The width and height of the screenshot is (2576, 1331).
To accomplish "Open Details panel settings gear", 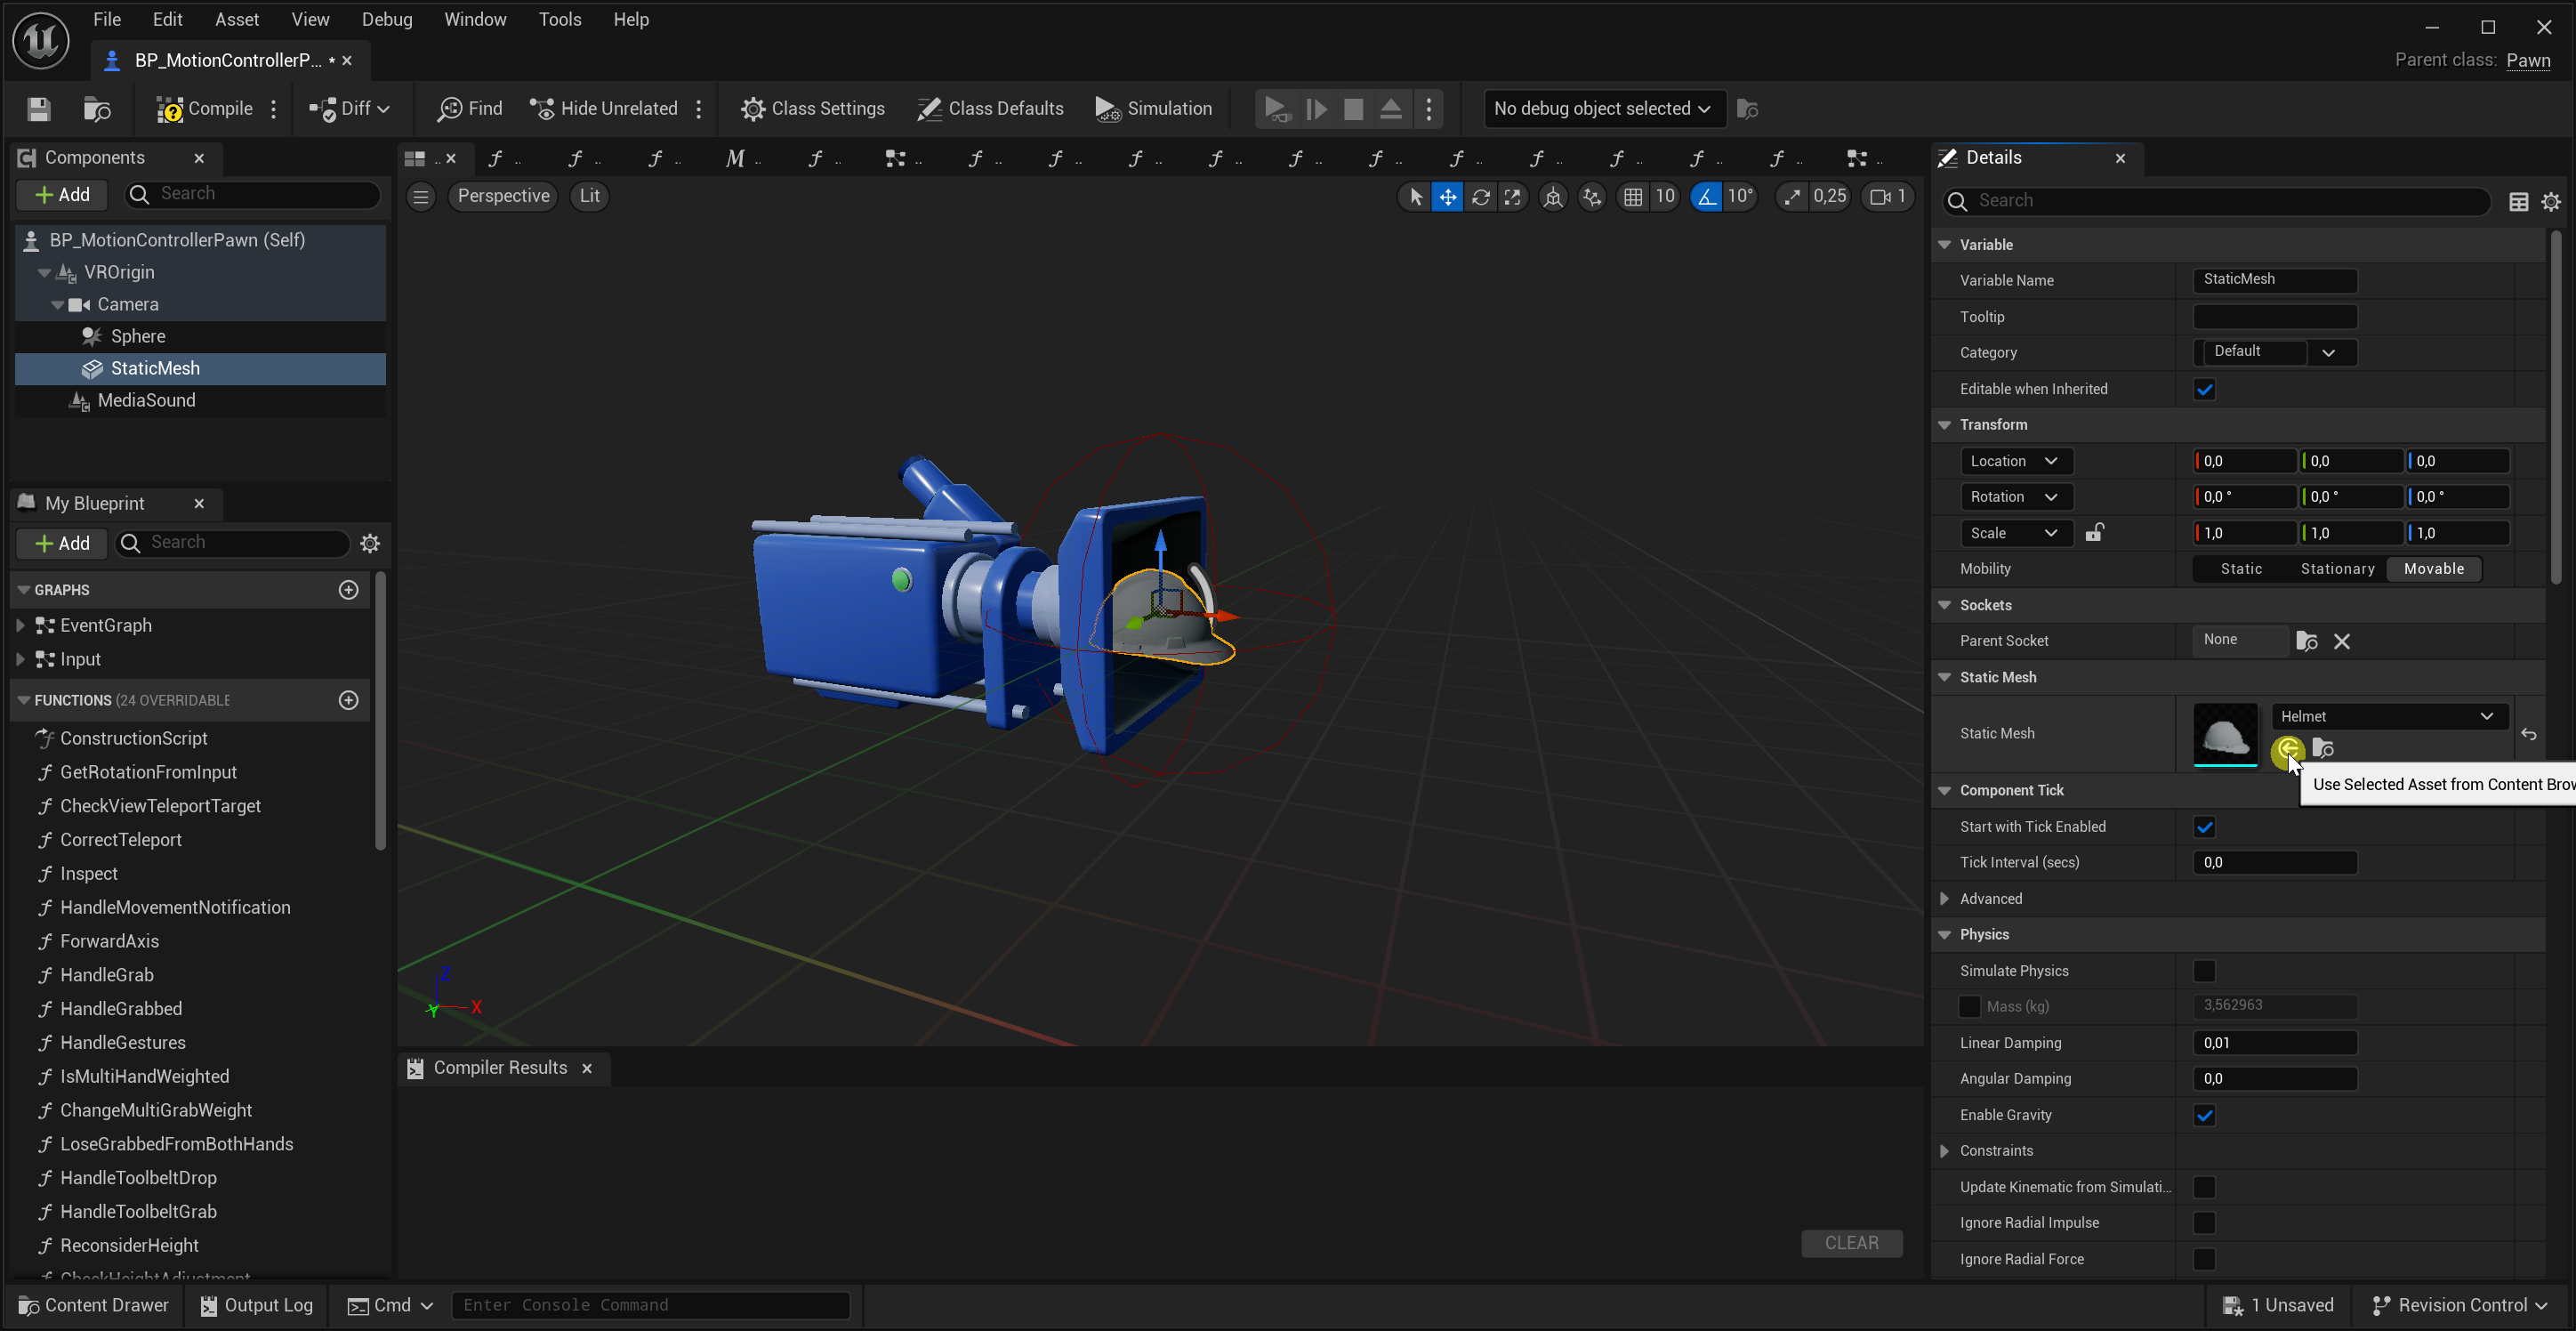I will [2551, 202].
